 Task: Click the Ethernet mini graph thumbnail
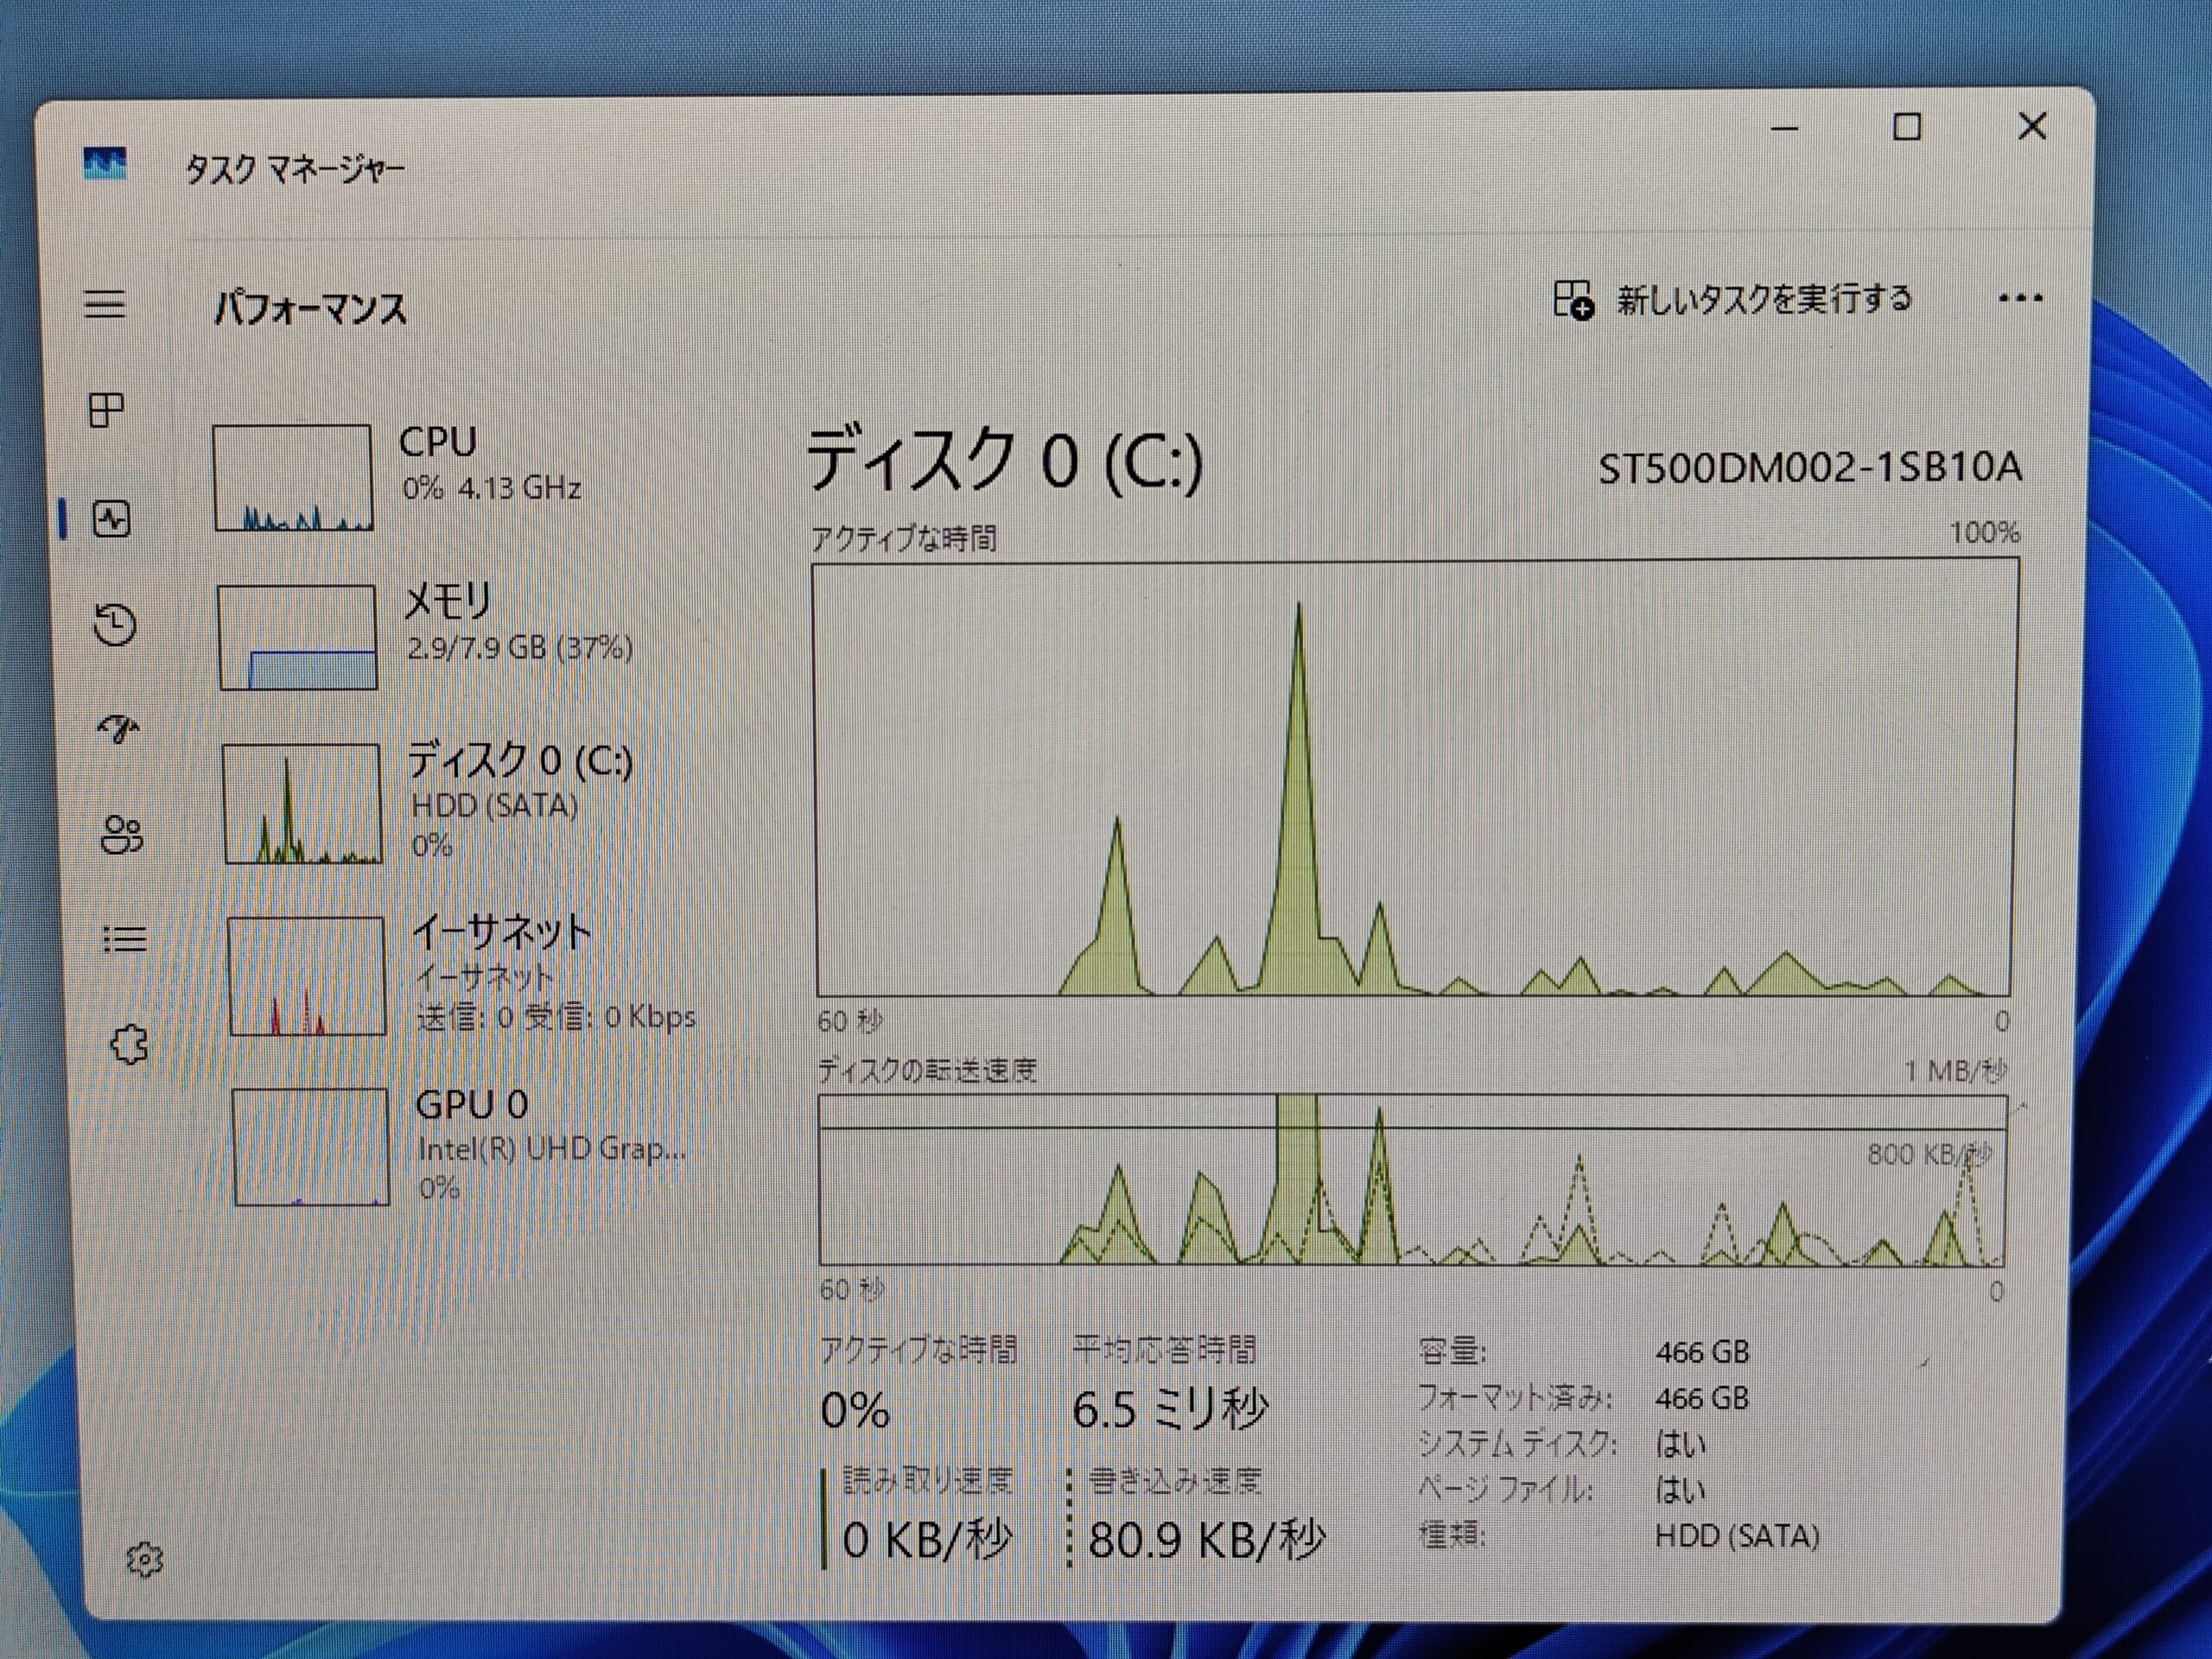pyautogui.click(x=307, y=976)
